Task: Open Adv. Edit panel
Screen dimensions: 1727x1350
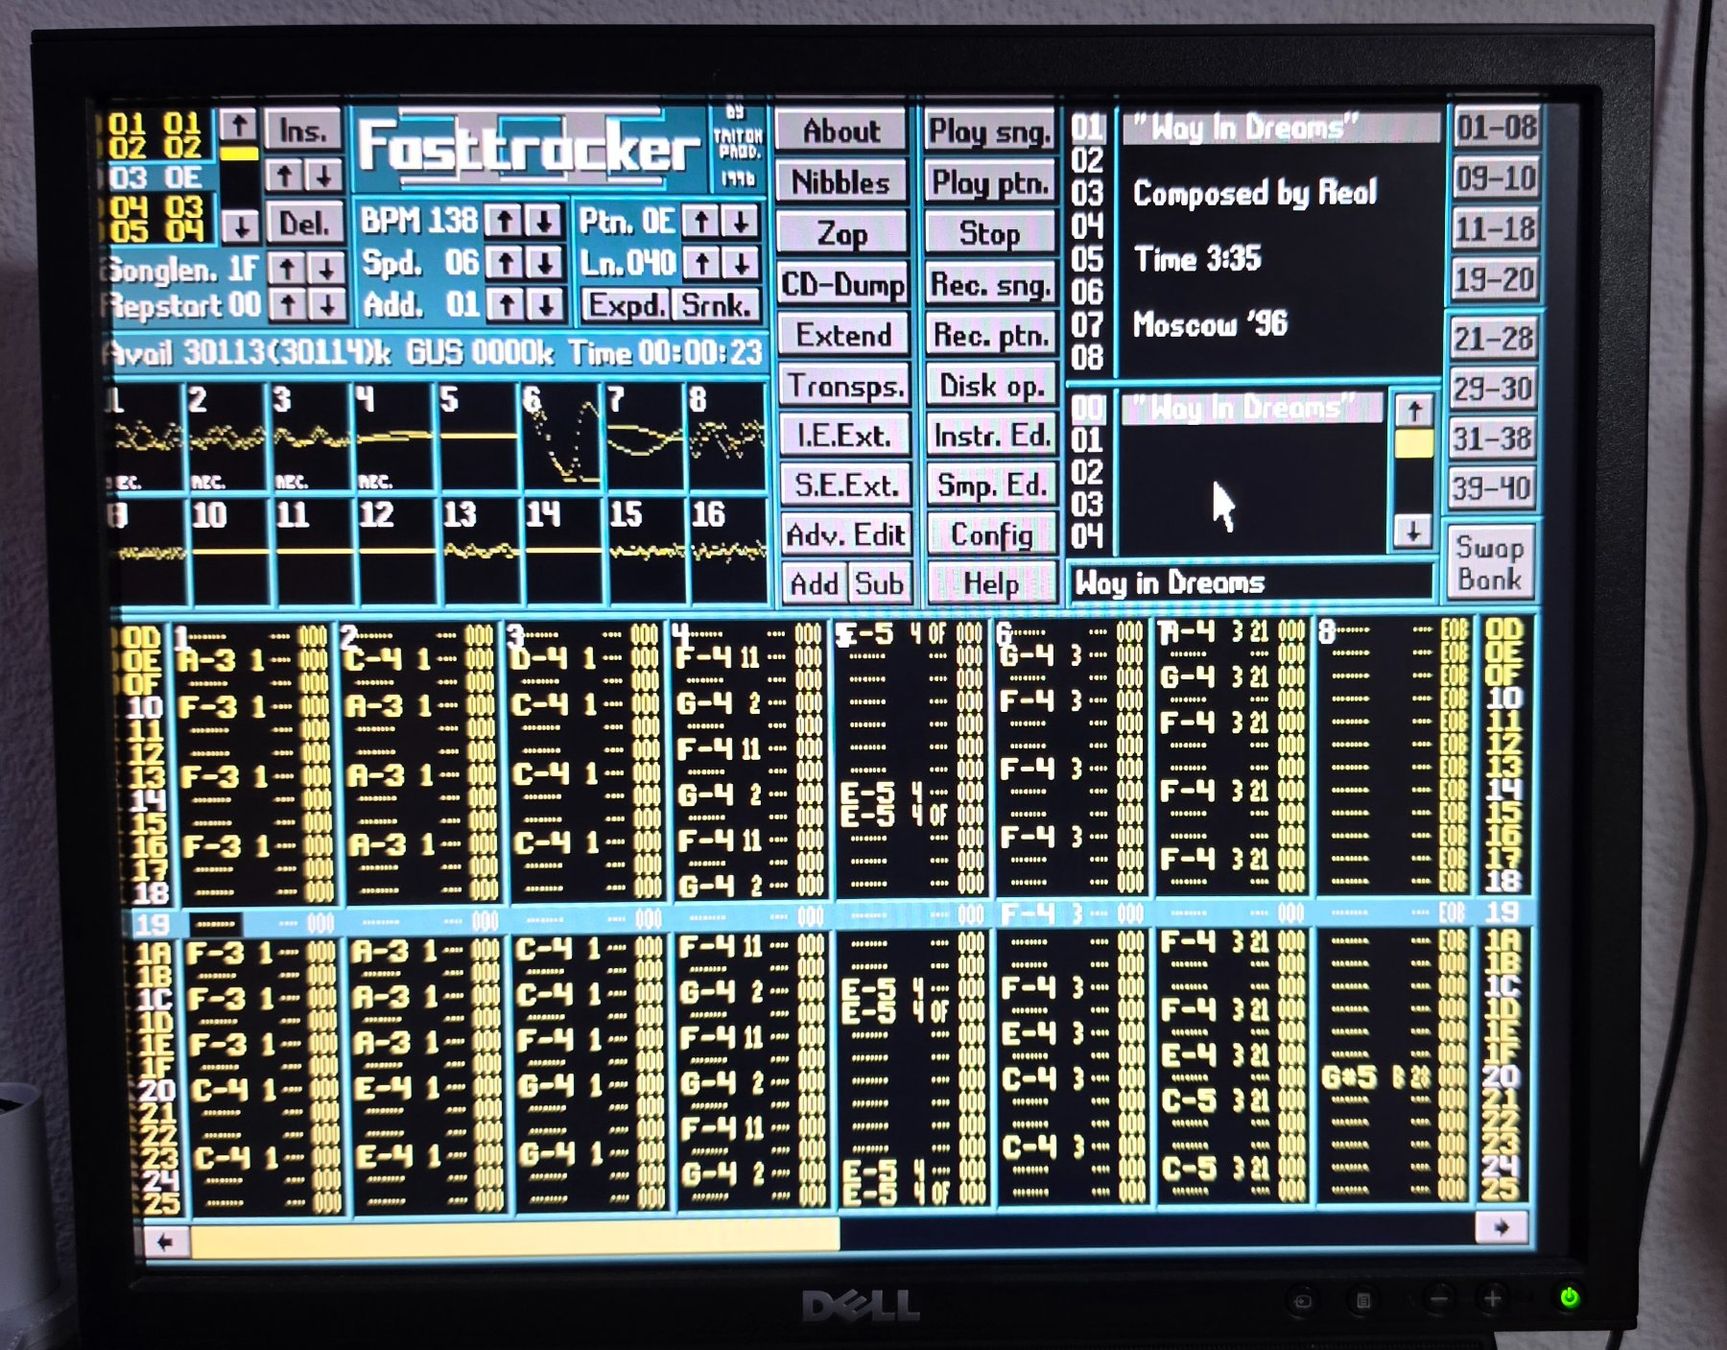Action: pos(846,535)
